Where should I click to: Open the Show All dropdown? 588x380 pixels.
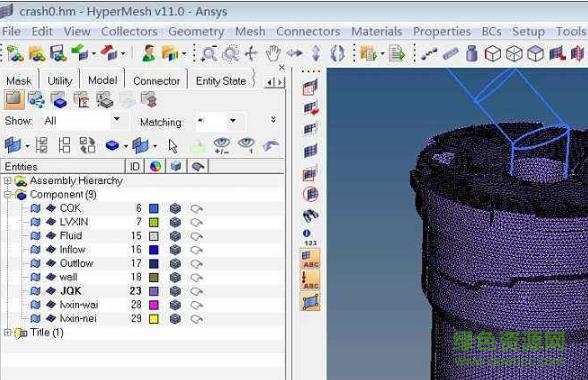[x=116, y=120]
